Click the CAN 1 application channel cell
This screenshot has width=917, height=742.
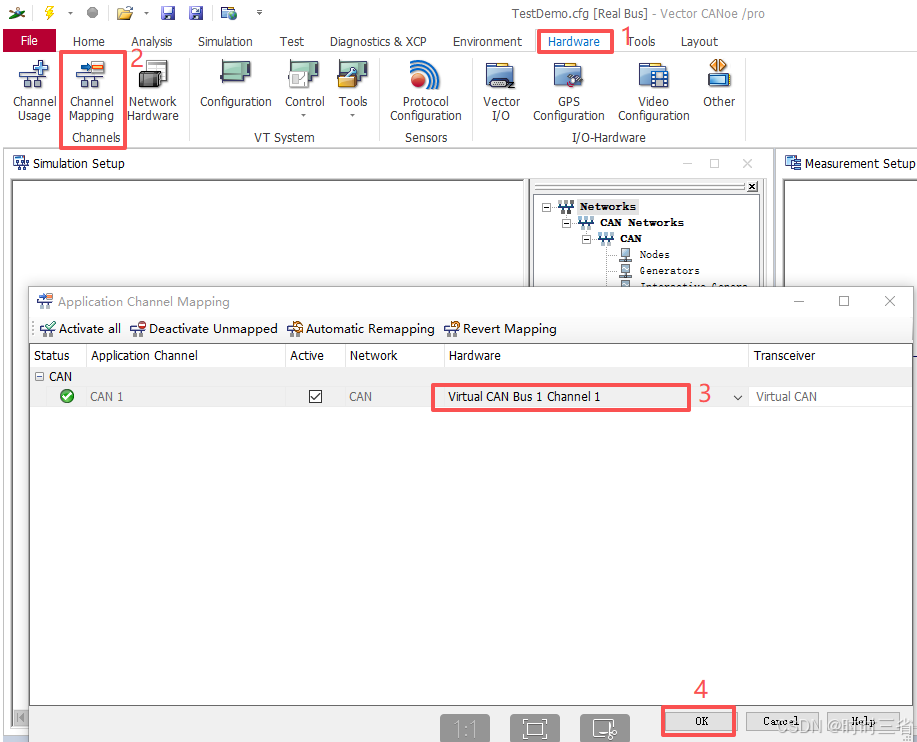coord(186,396)
